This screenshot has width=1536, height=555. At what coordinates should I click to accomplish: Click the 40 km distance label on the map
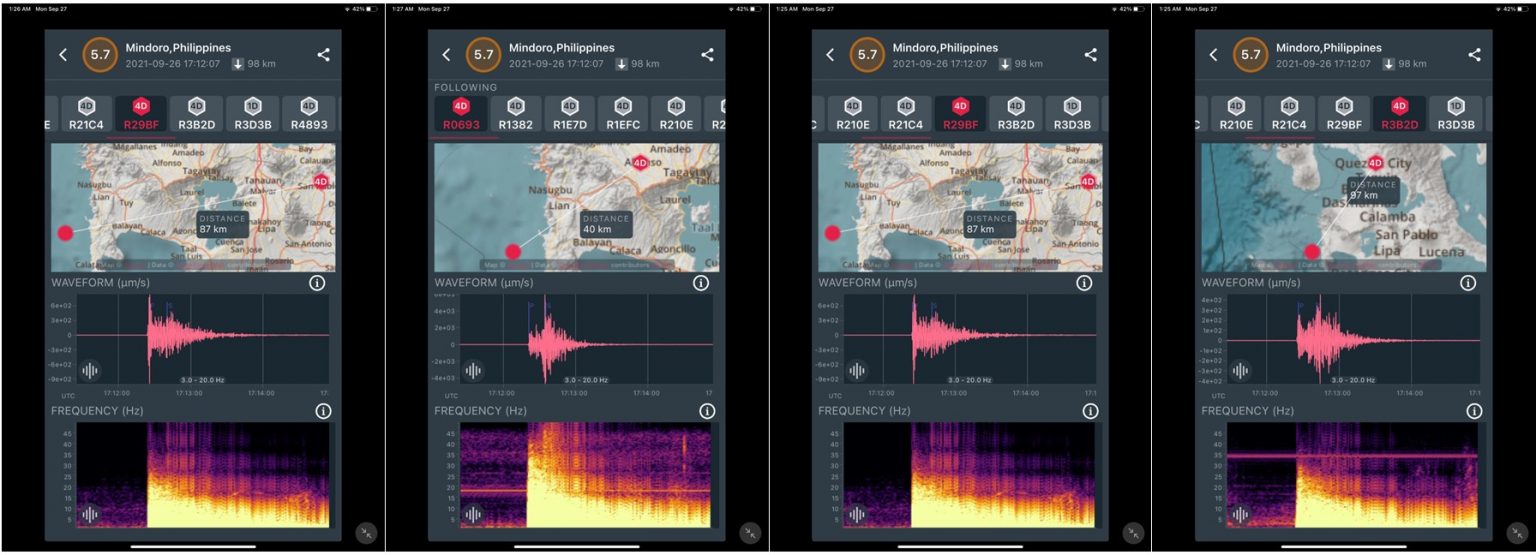606,224
